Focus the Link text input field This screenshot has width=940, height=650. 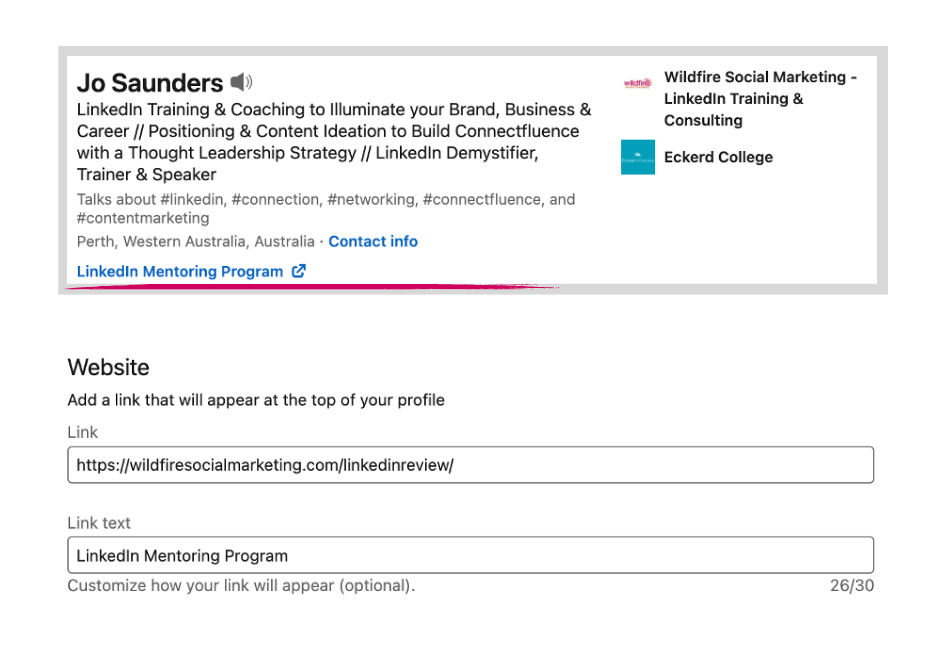(x=471, y=555)
